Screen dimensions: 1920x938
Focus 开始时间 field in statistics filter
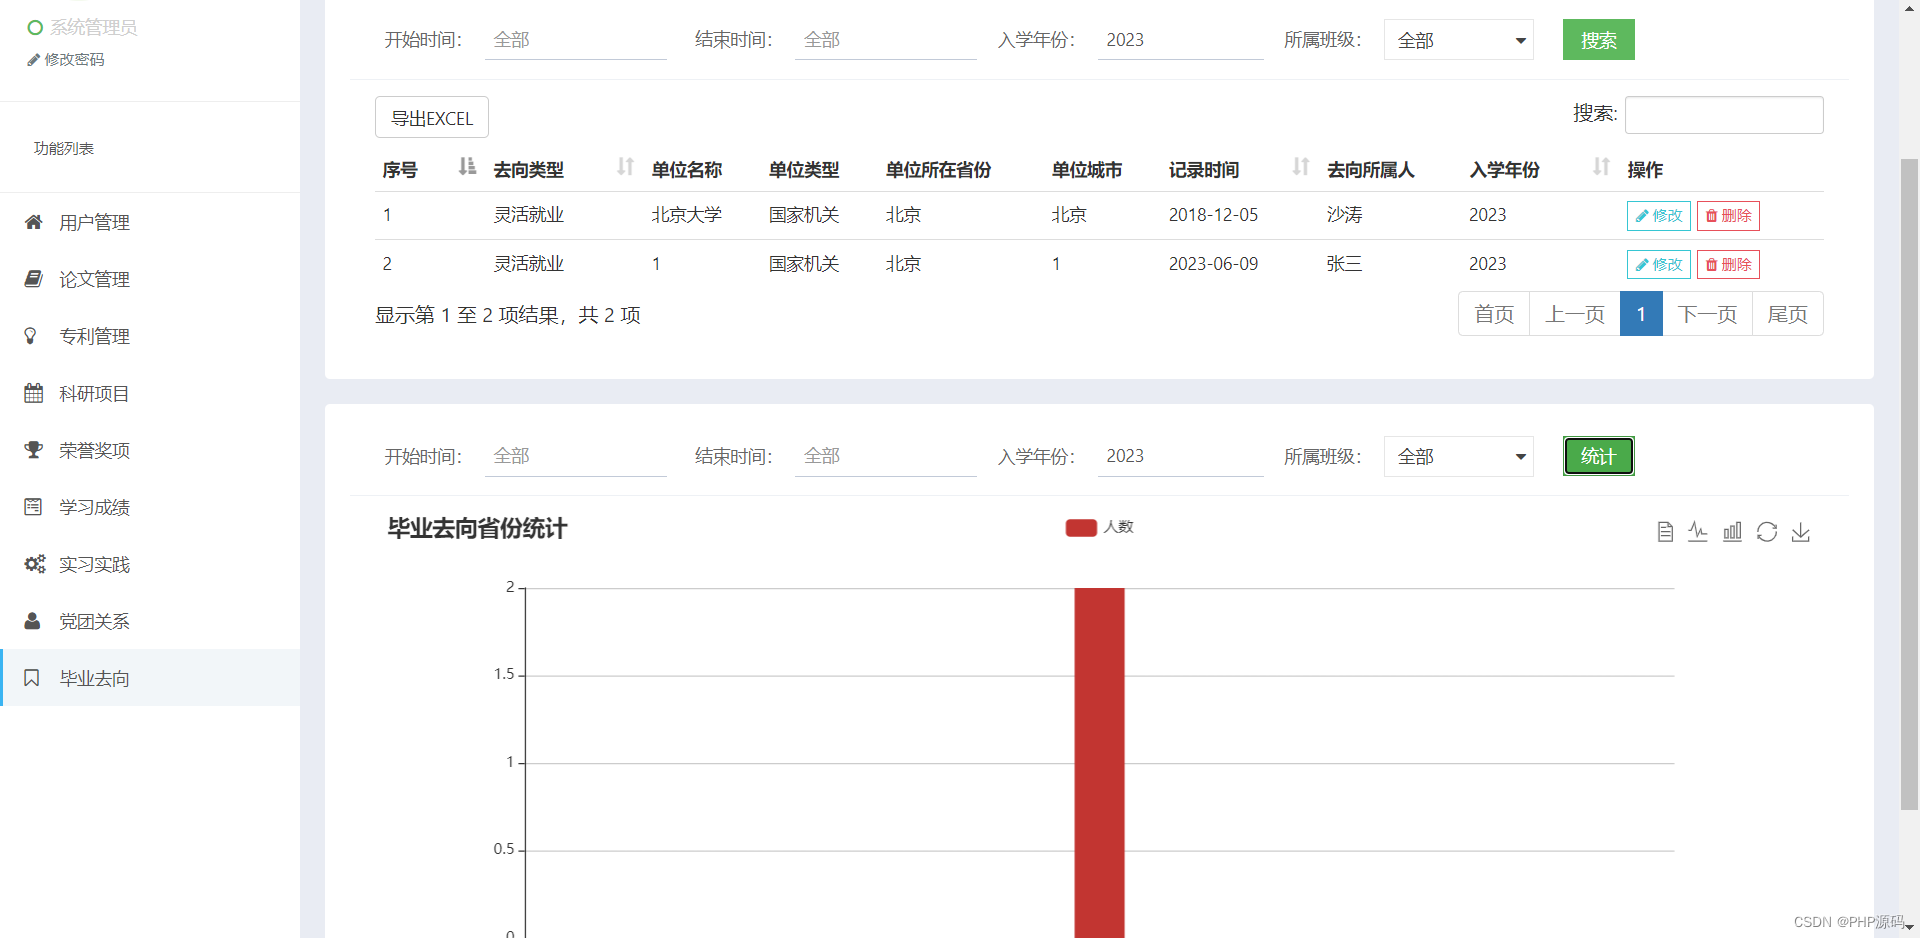click(575, 456)
